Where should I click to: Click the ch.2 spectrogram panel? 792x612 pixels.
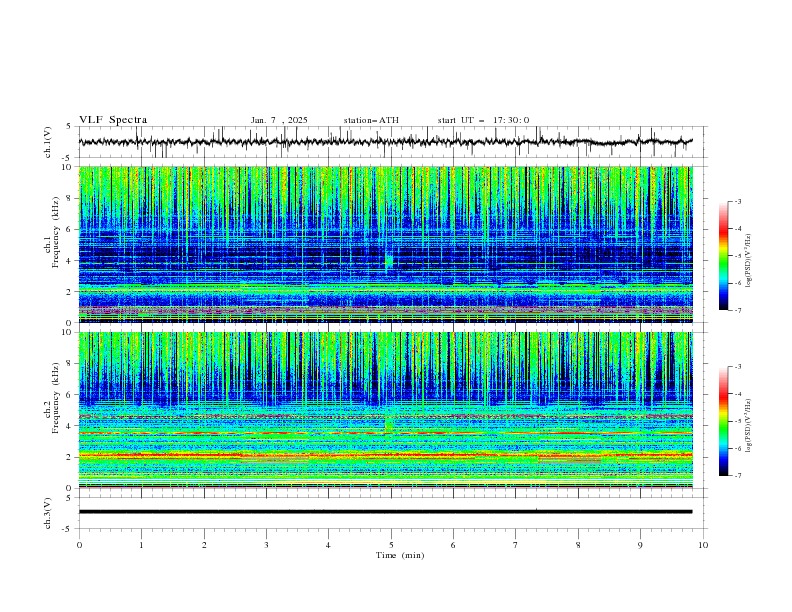click(386, 410)
